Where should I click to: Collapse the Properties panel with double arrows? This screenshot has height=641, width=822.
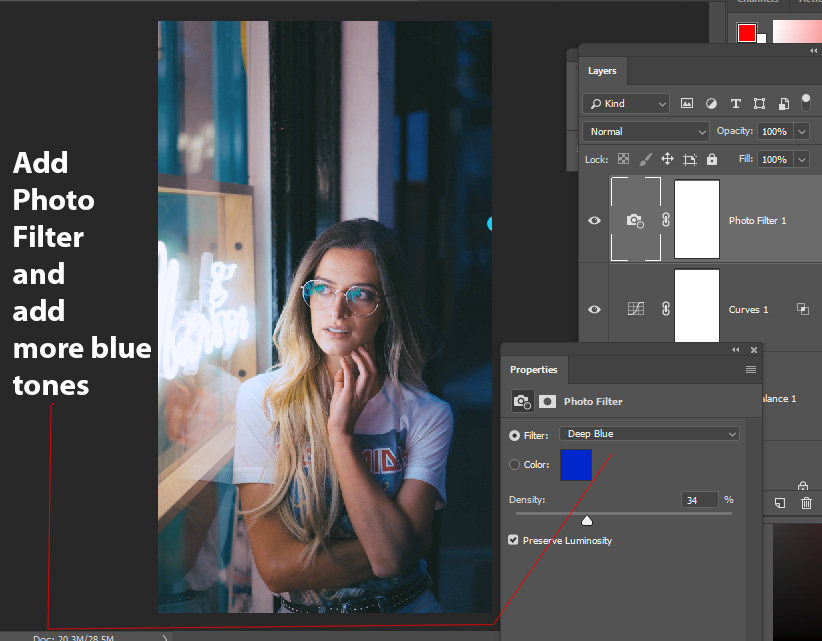click(x=736, y=350)
